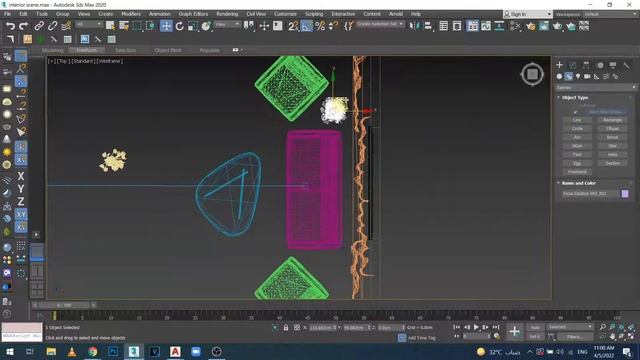This screenshot has height=360, width=640.
Task: Click the Mirror tool icon
Action: coord(414,26)
